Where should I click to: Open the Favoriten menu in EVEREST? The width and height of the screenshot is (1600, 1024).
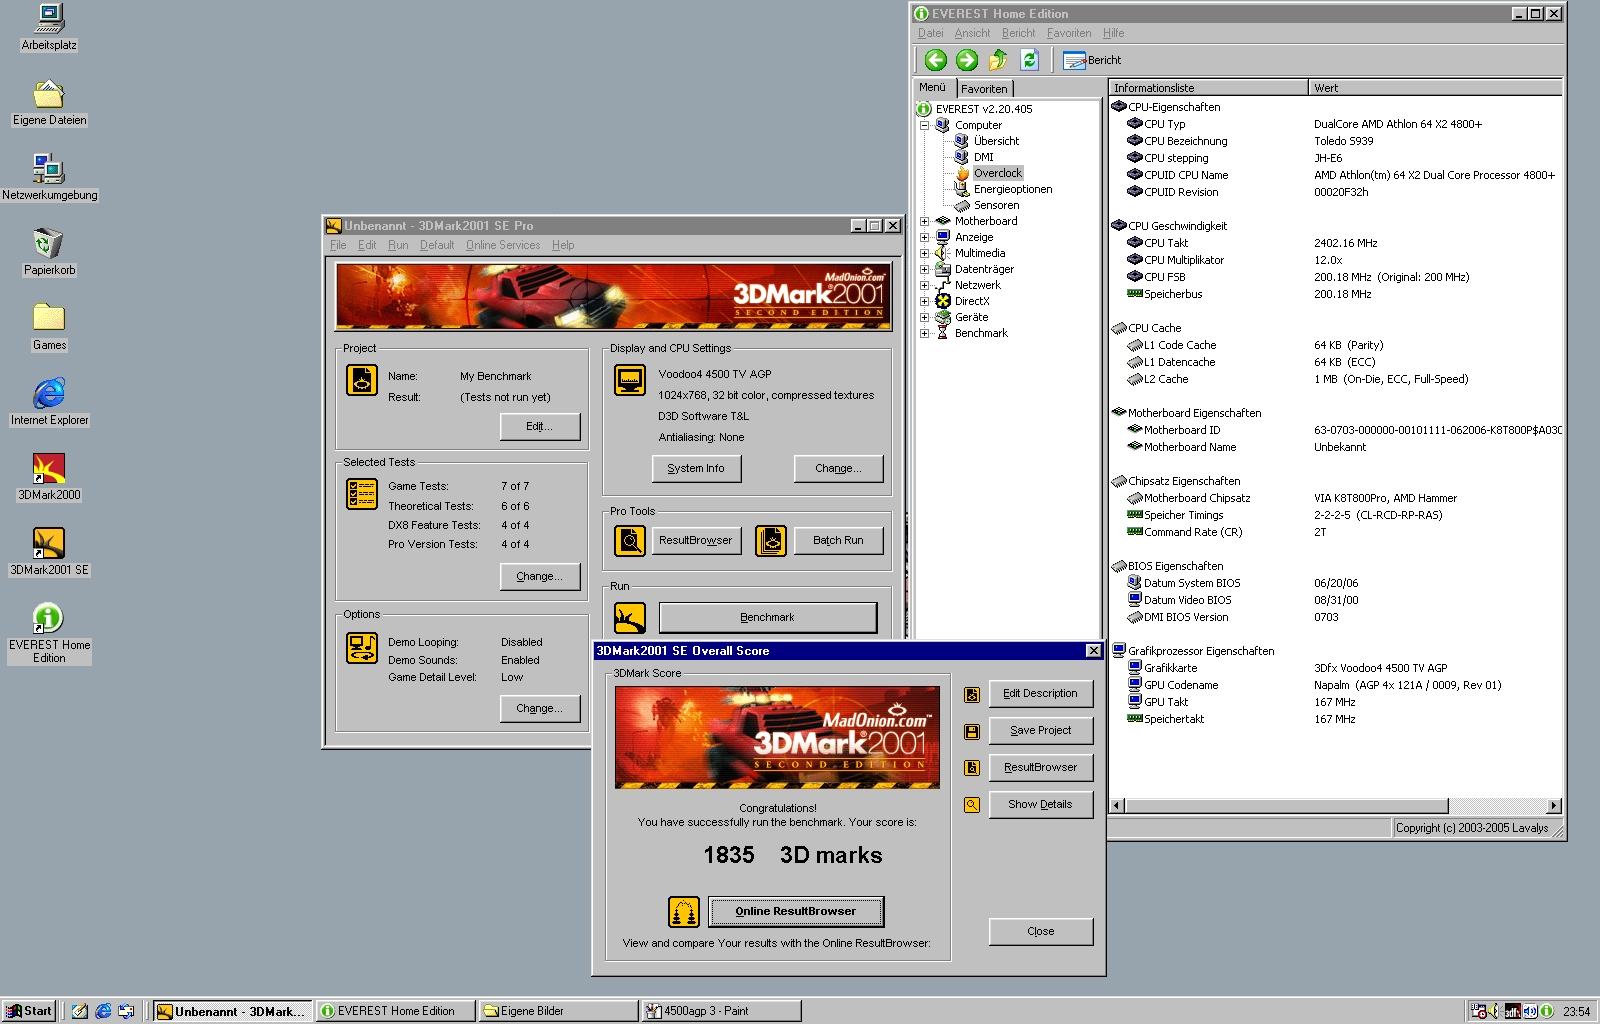(1069, 33)
